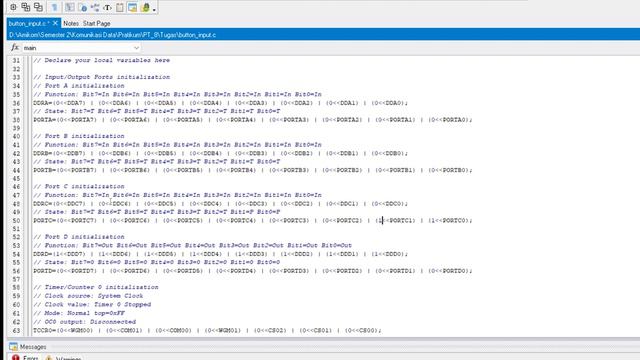Click comment '// Port A initialization'
The width and height of the screenshot is (640, 360).
pyautogui.click(x=79, y=86)
